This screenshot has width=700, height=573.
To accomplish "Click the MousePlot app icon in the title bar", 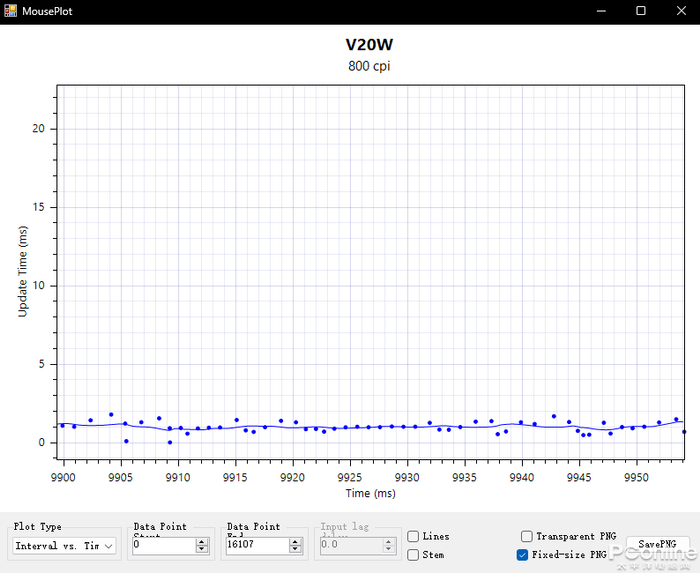I will (x=11, y=11).
